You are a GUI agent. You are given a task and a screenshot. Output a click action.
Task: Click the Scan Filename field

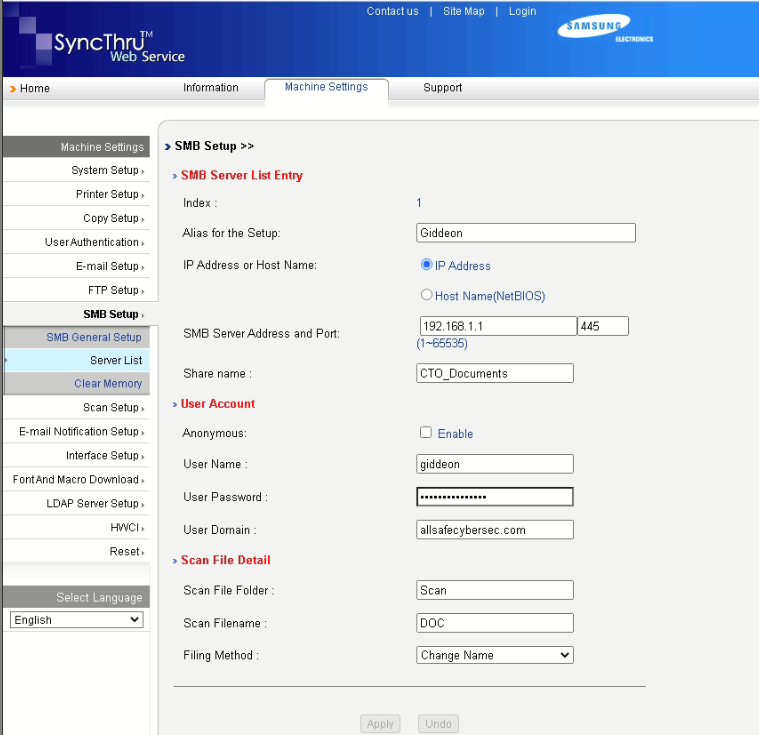tap(495, 623)
